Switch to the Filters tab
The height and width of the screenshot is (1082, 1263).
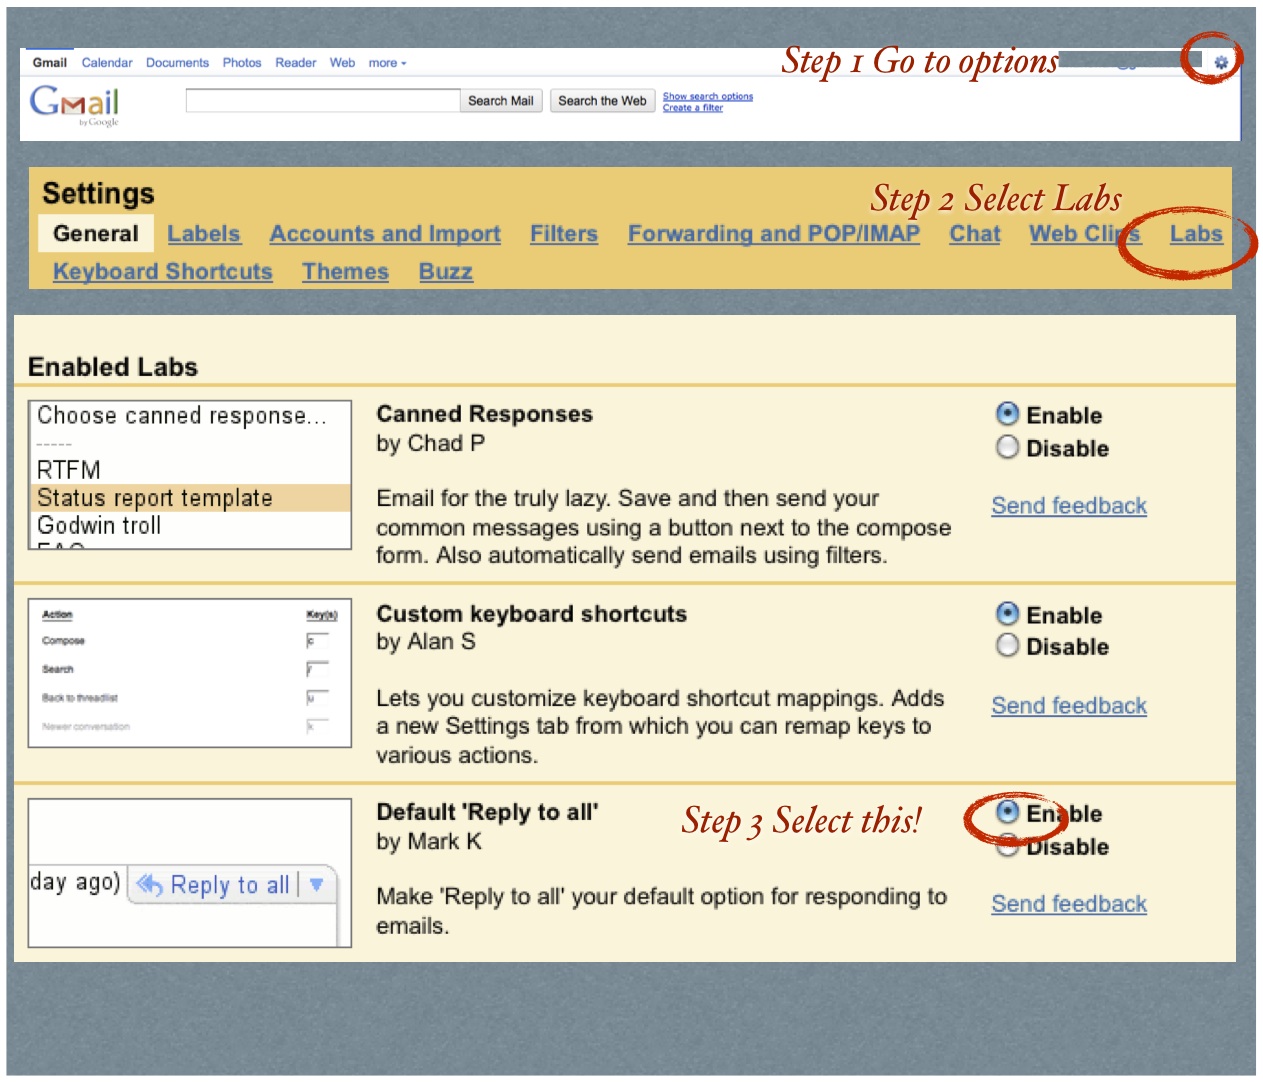tap(564, 234)
